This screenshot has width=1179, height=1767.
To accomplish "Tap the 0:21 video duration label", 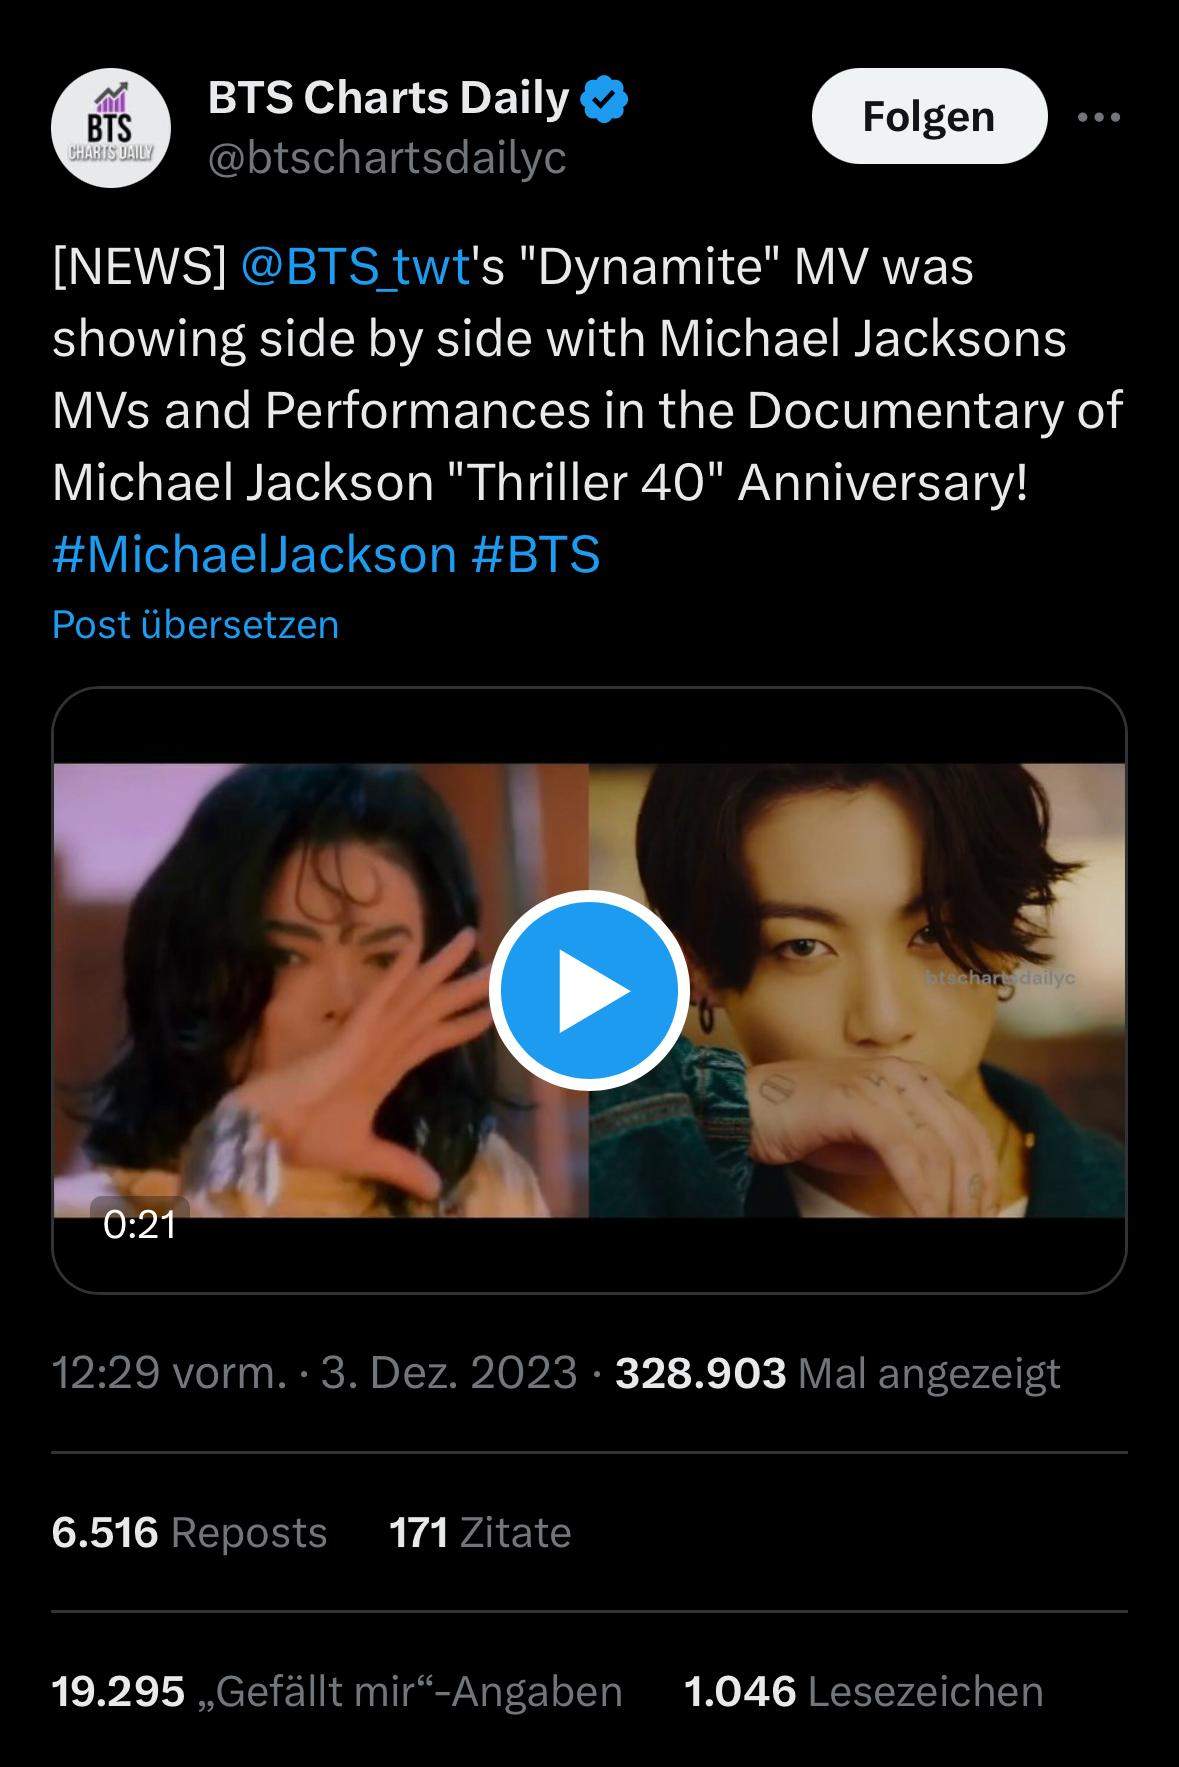I will click(140, 1224).
